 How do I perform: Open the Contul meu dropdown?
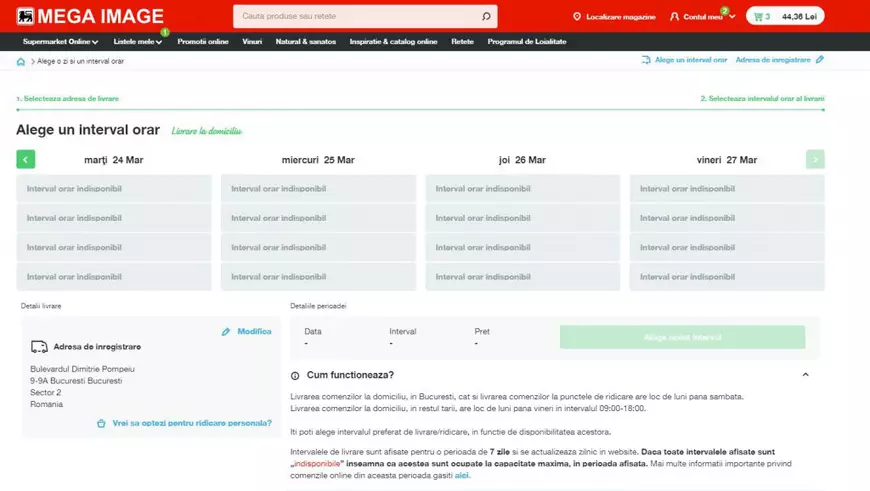coord(703,17)
